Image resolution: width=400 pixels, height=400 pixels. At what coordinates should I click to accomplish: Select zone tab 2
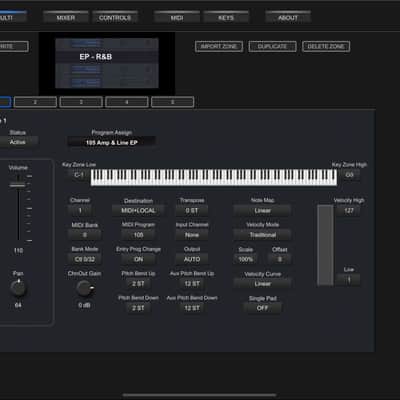[35, 102]
